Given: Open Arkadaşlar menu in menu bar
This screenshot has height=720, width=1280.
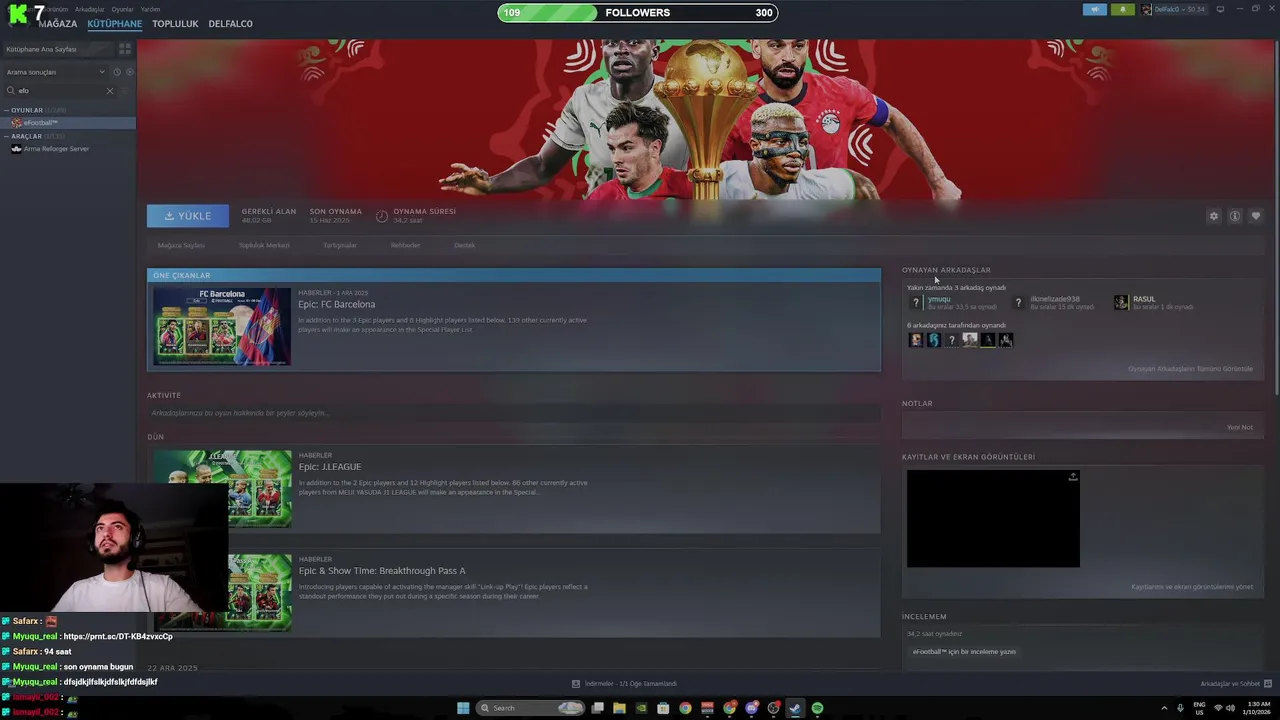Looking at the screenshot, I should tap(89, 9).
